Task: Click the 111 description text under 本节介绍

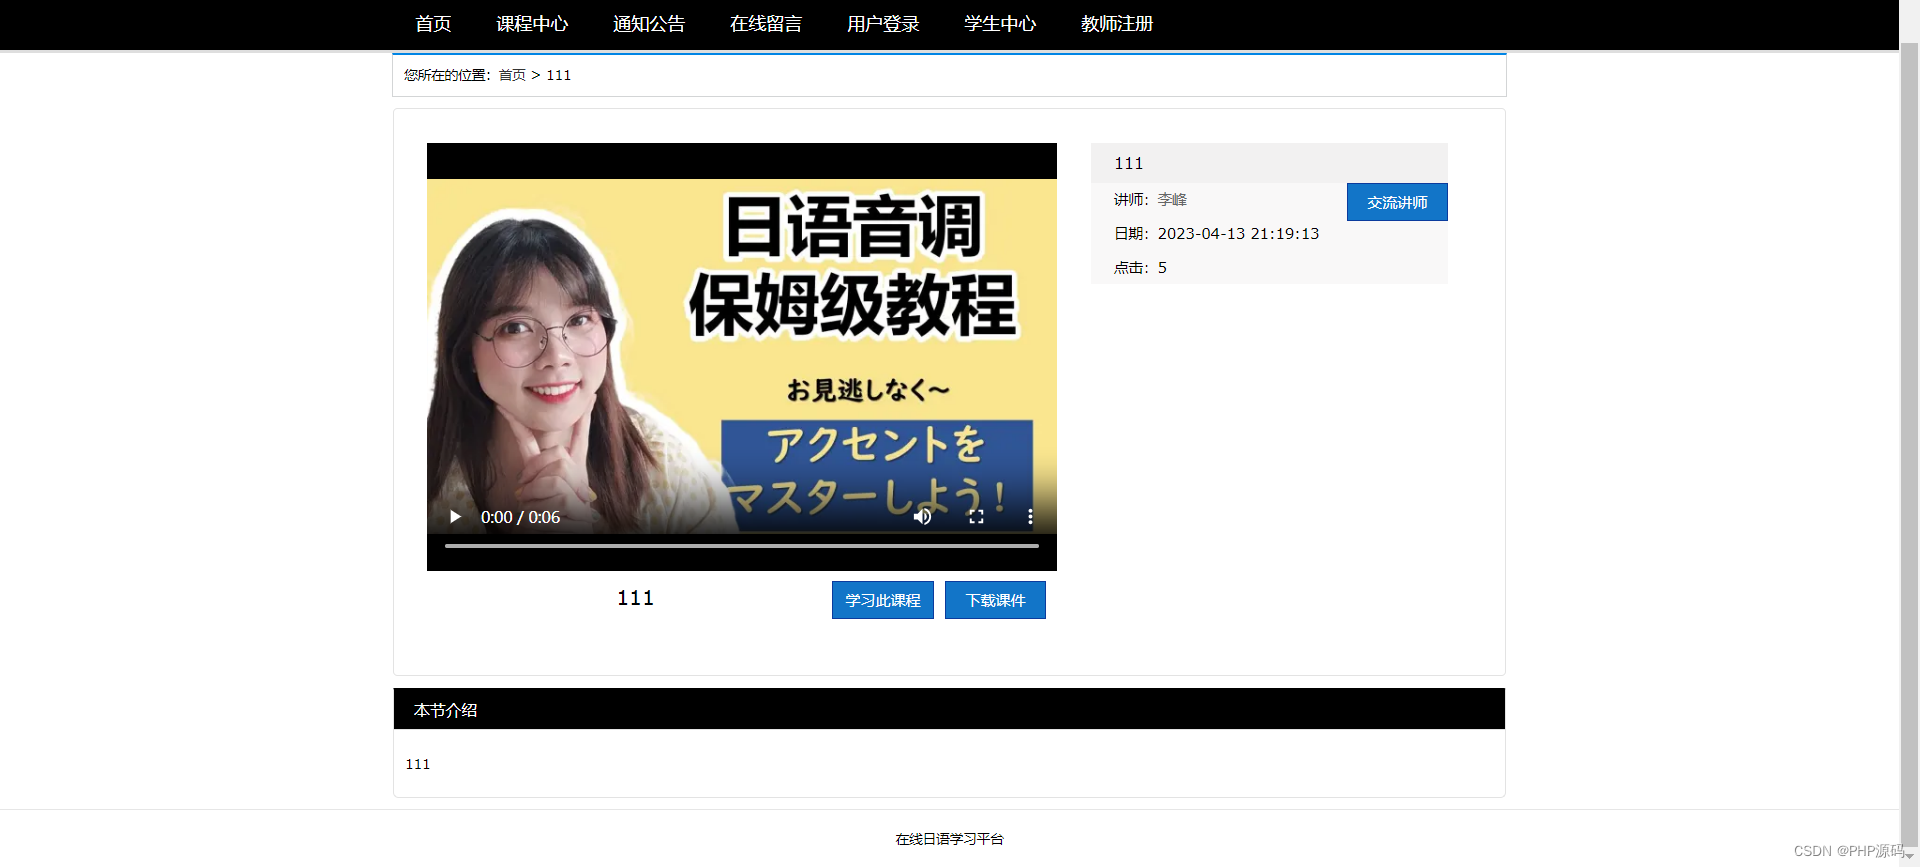Action: click(x=417, y=764)
